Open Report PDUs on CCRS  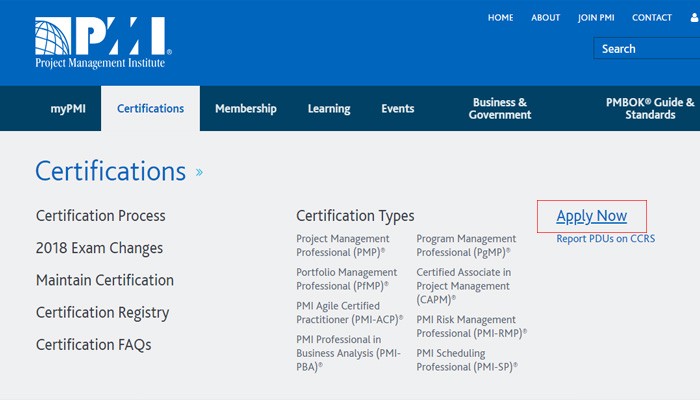(x=605, y=238)
